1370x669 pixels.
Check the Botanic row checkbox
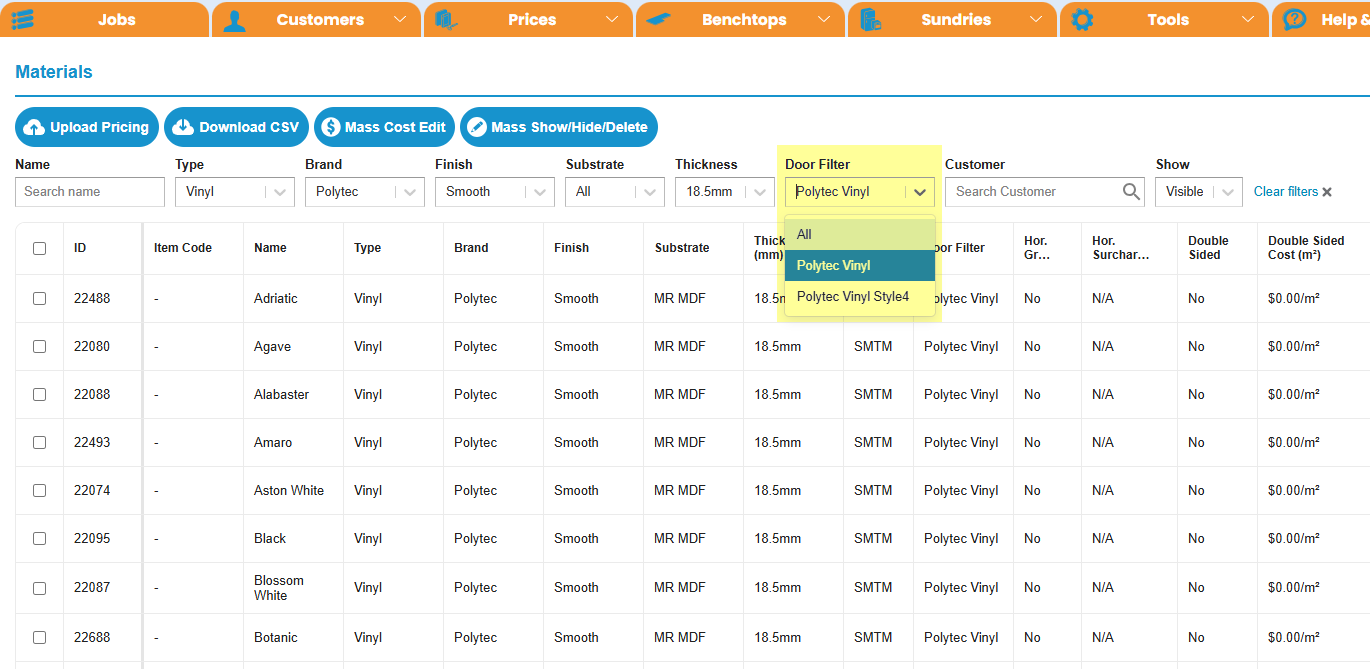39,637
